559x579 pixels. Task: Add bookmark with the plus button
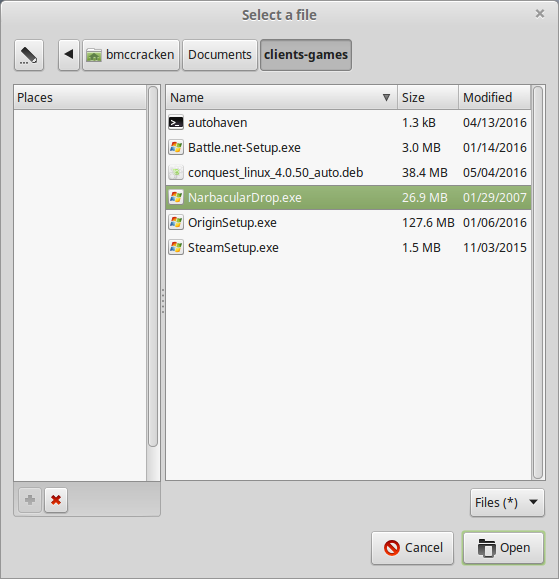pos(30,500)
